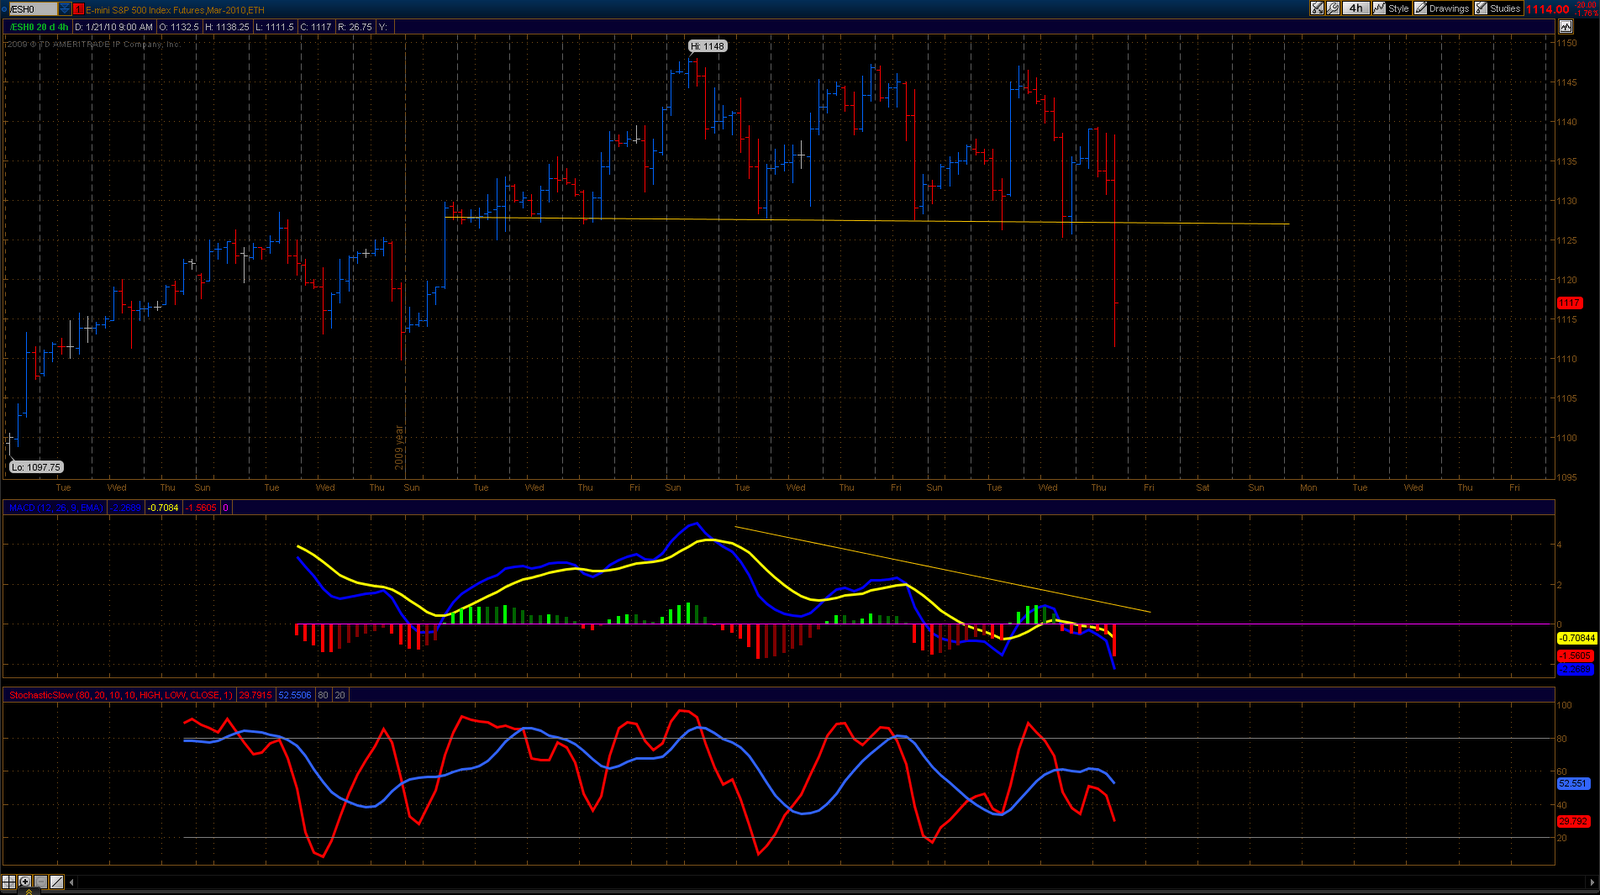Click the red number 1 indicator box
The width and height of the screenshot is (1600, 895).
tap(78, 9)
